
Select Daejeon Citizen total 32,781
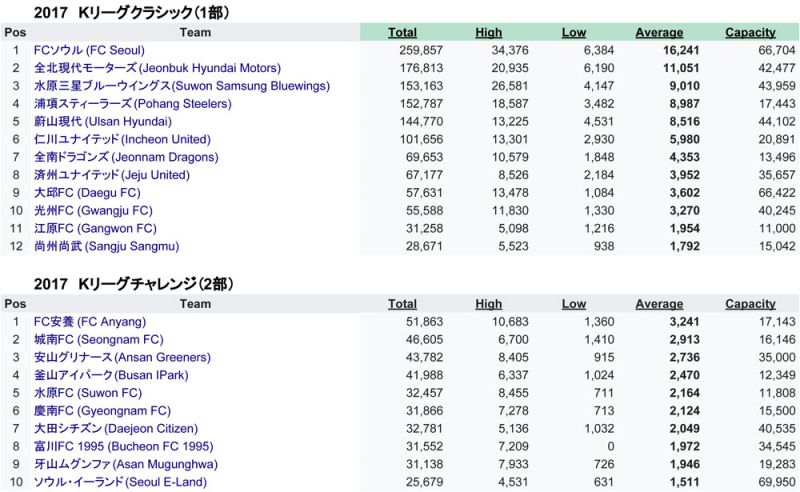click(424, 429)
